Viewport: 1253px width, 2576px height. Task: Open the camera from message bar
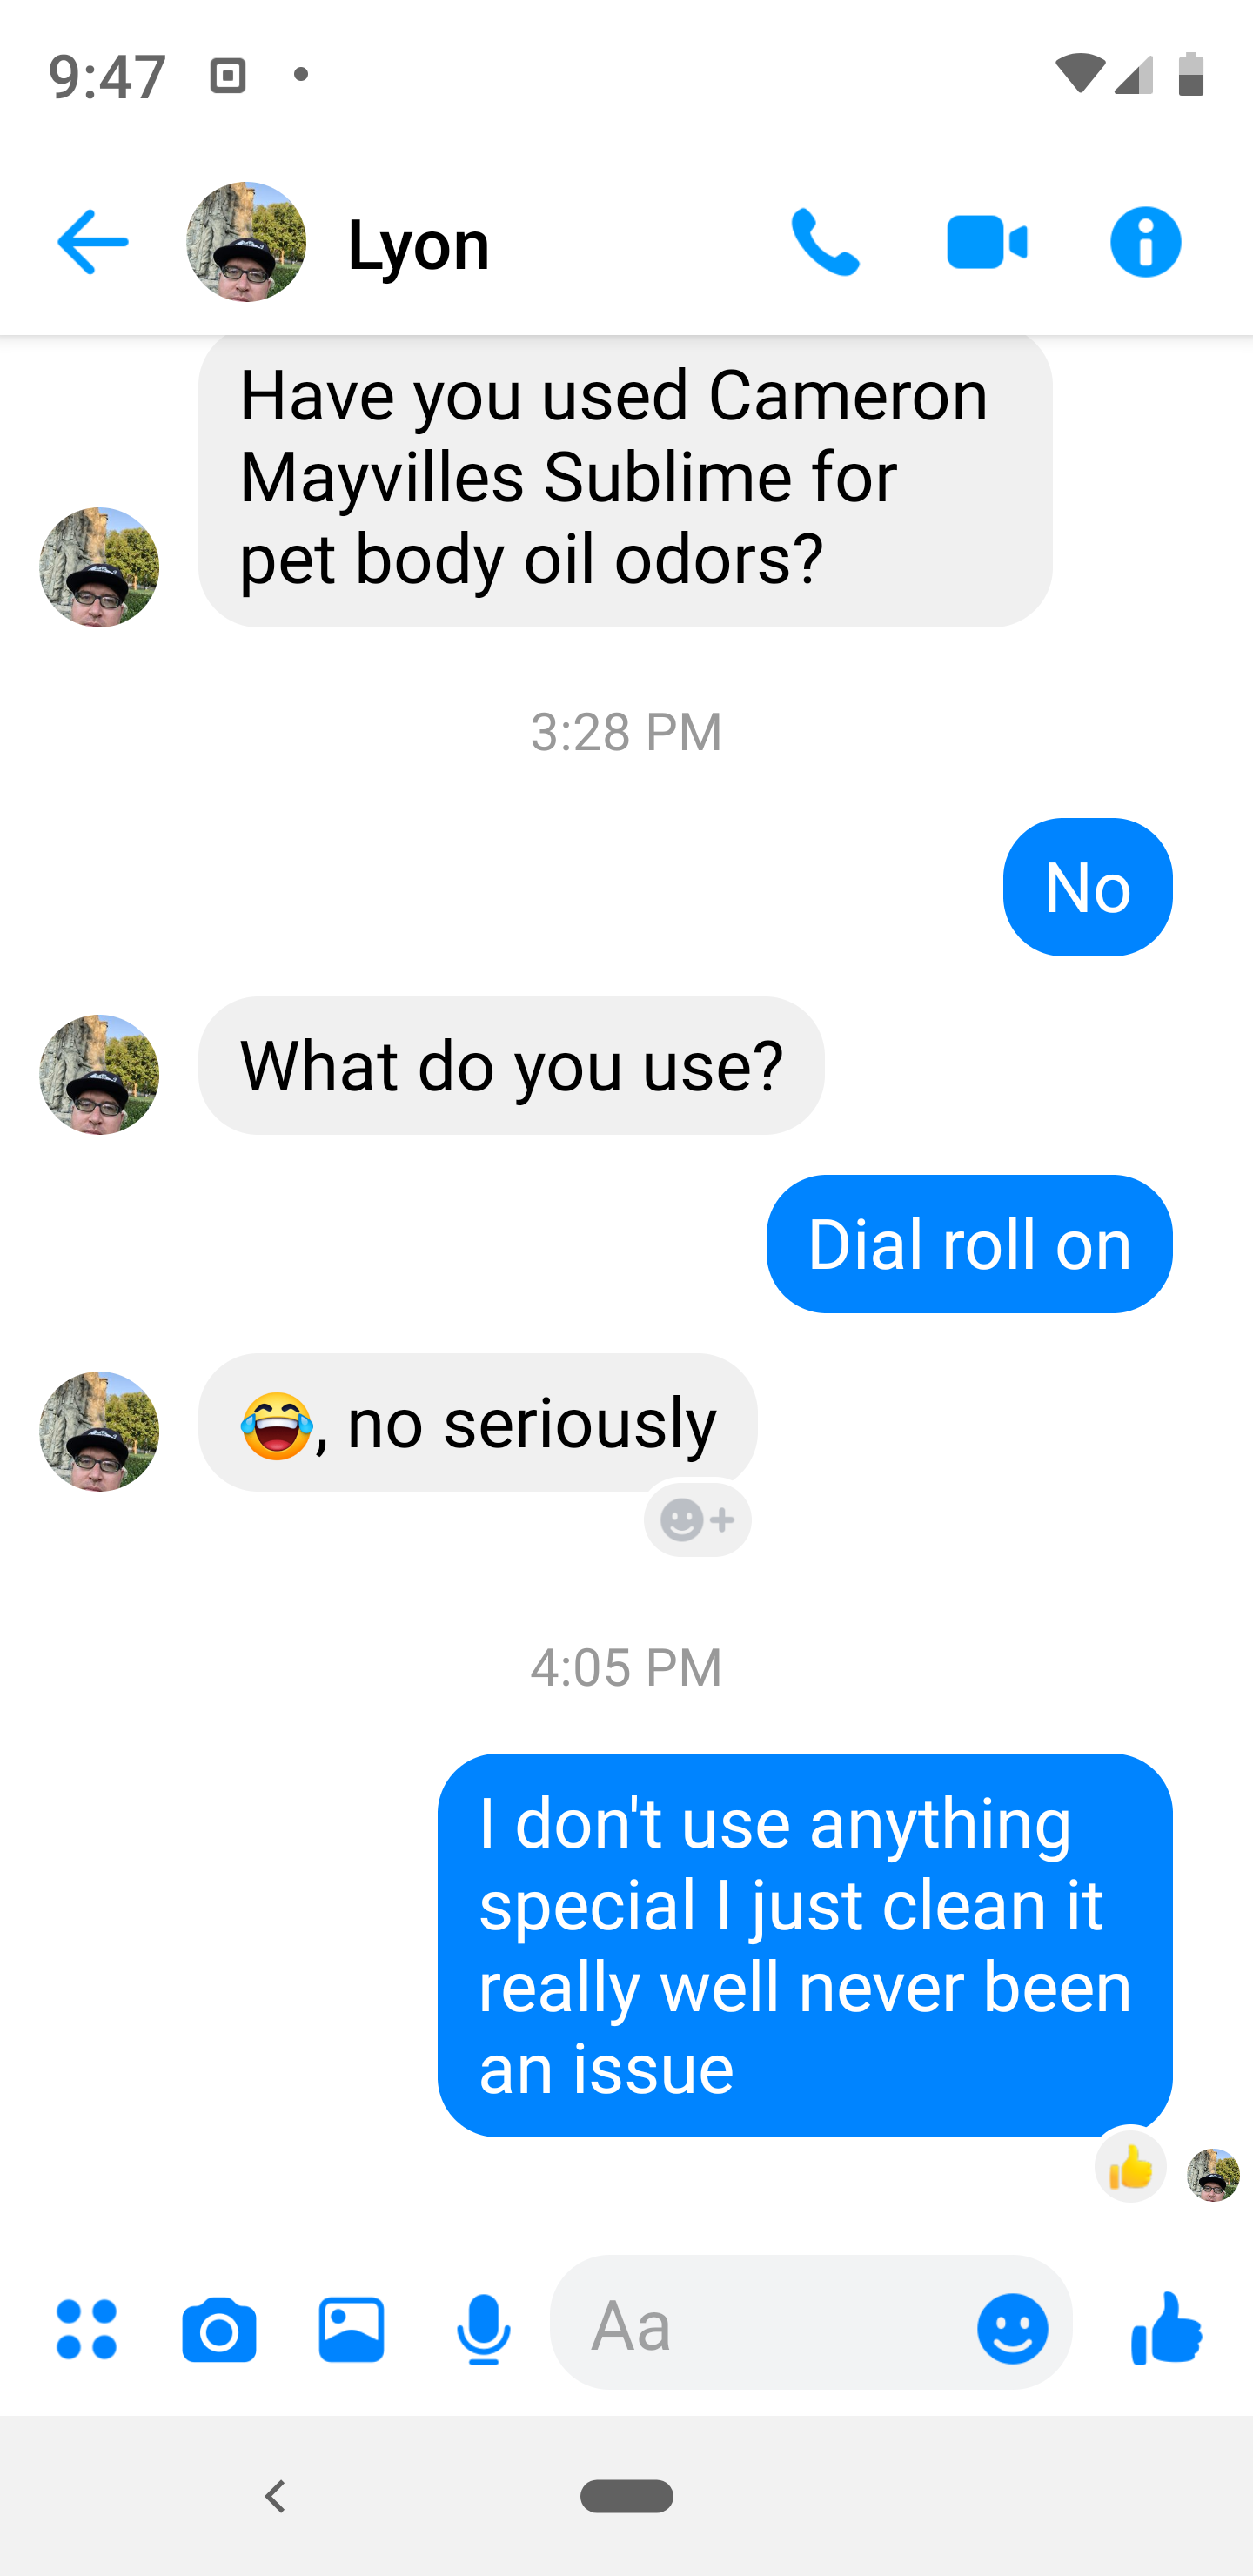coord(219,2329)
